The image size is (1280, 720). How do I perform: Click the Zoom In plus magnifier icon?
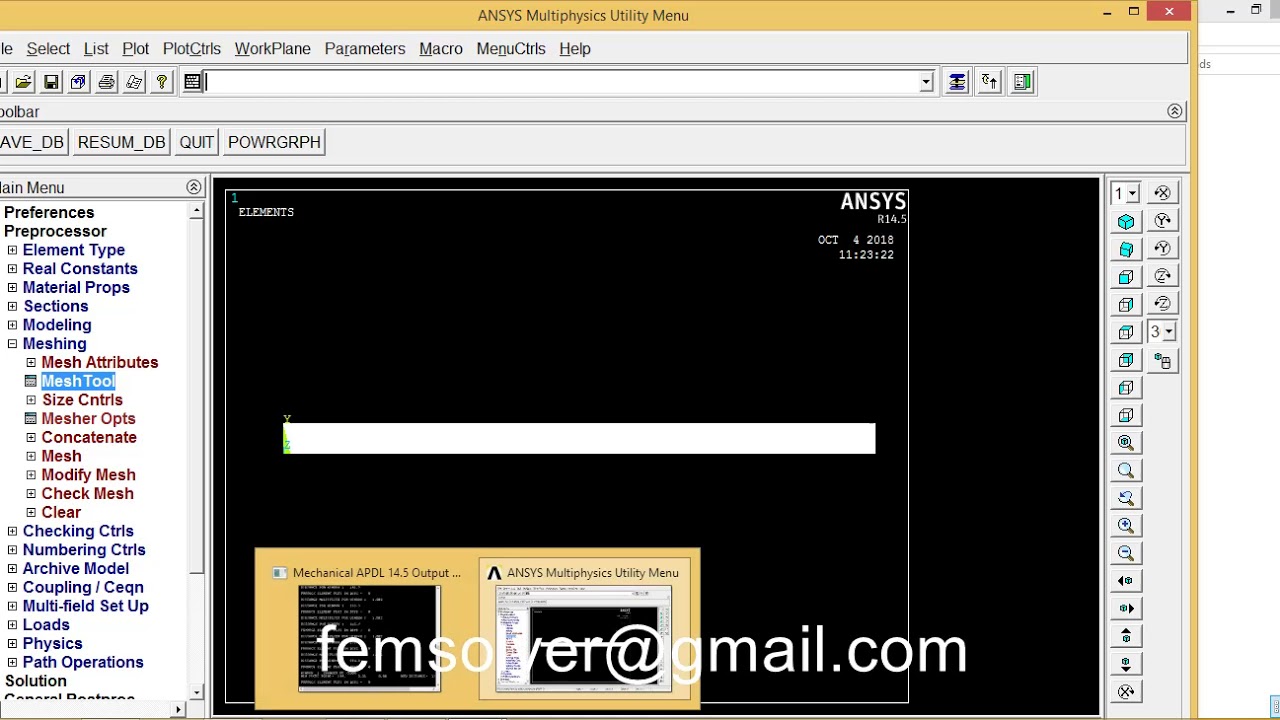pos(1126,526)
